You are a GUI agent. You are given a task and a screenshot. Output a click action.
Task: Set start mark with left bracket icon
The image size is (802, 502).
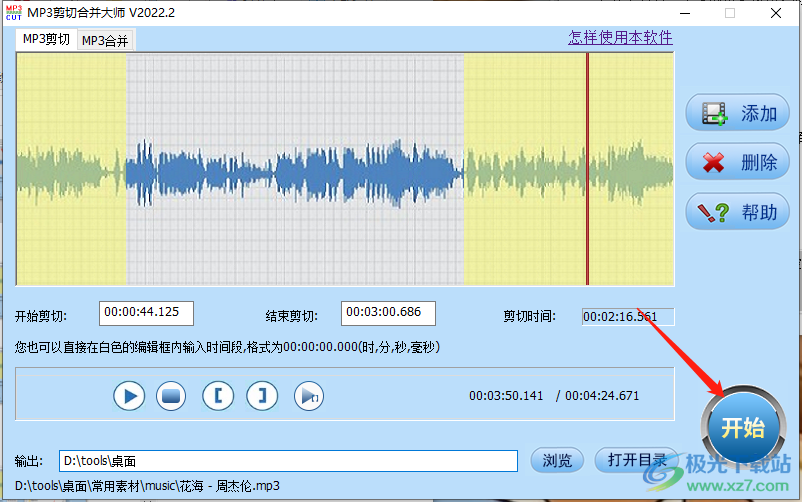[x=218, y=395]
